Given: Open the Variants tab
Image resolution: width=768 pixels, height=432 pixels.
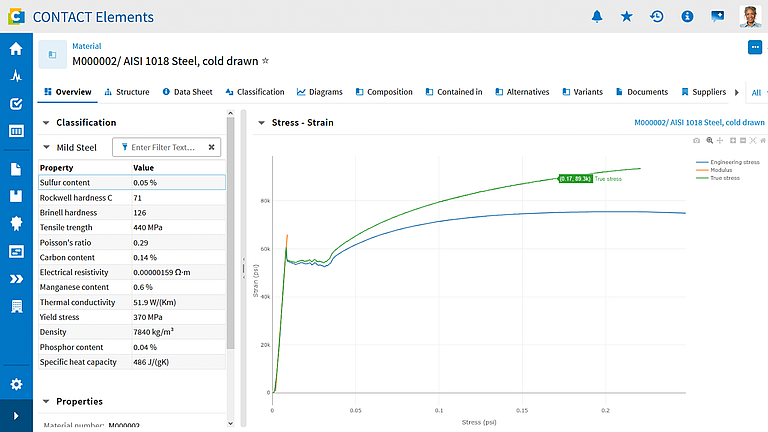Looking at the screenshot, I should [582, 92].
